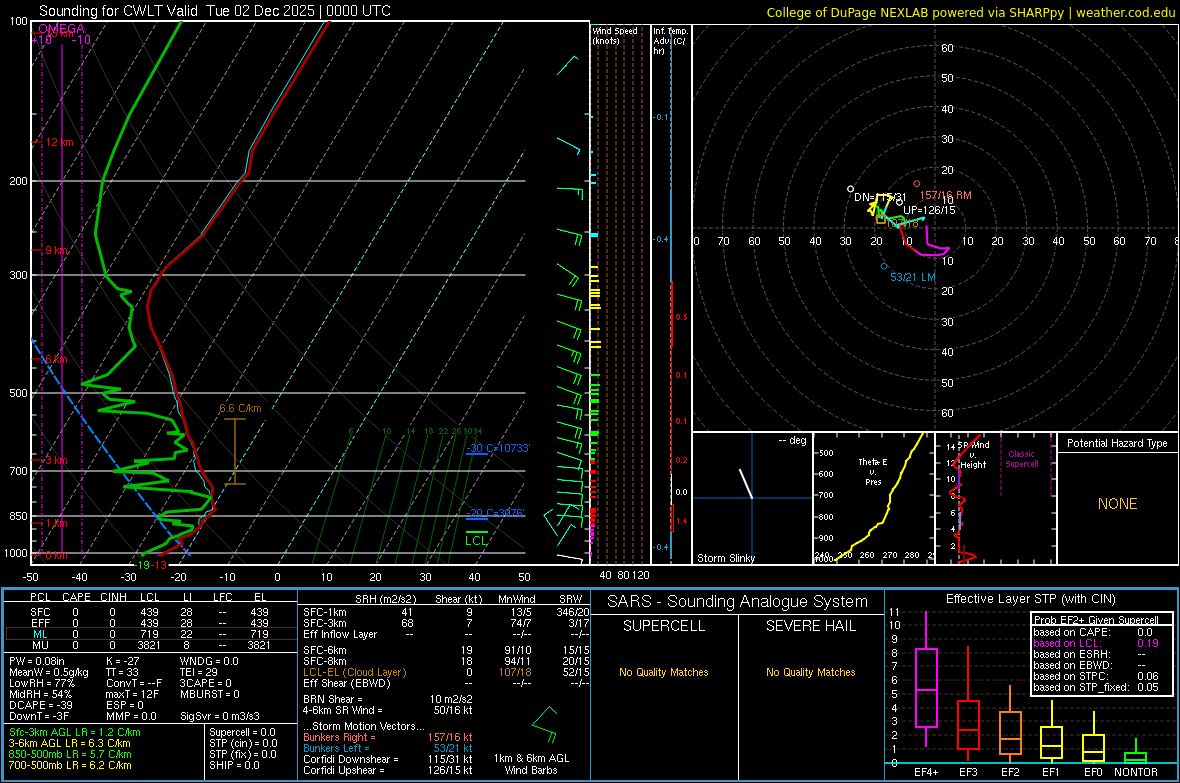
Task: Click the "Potential Hazard Type" header
Action: [1117, 443]
